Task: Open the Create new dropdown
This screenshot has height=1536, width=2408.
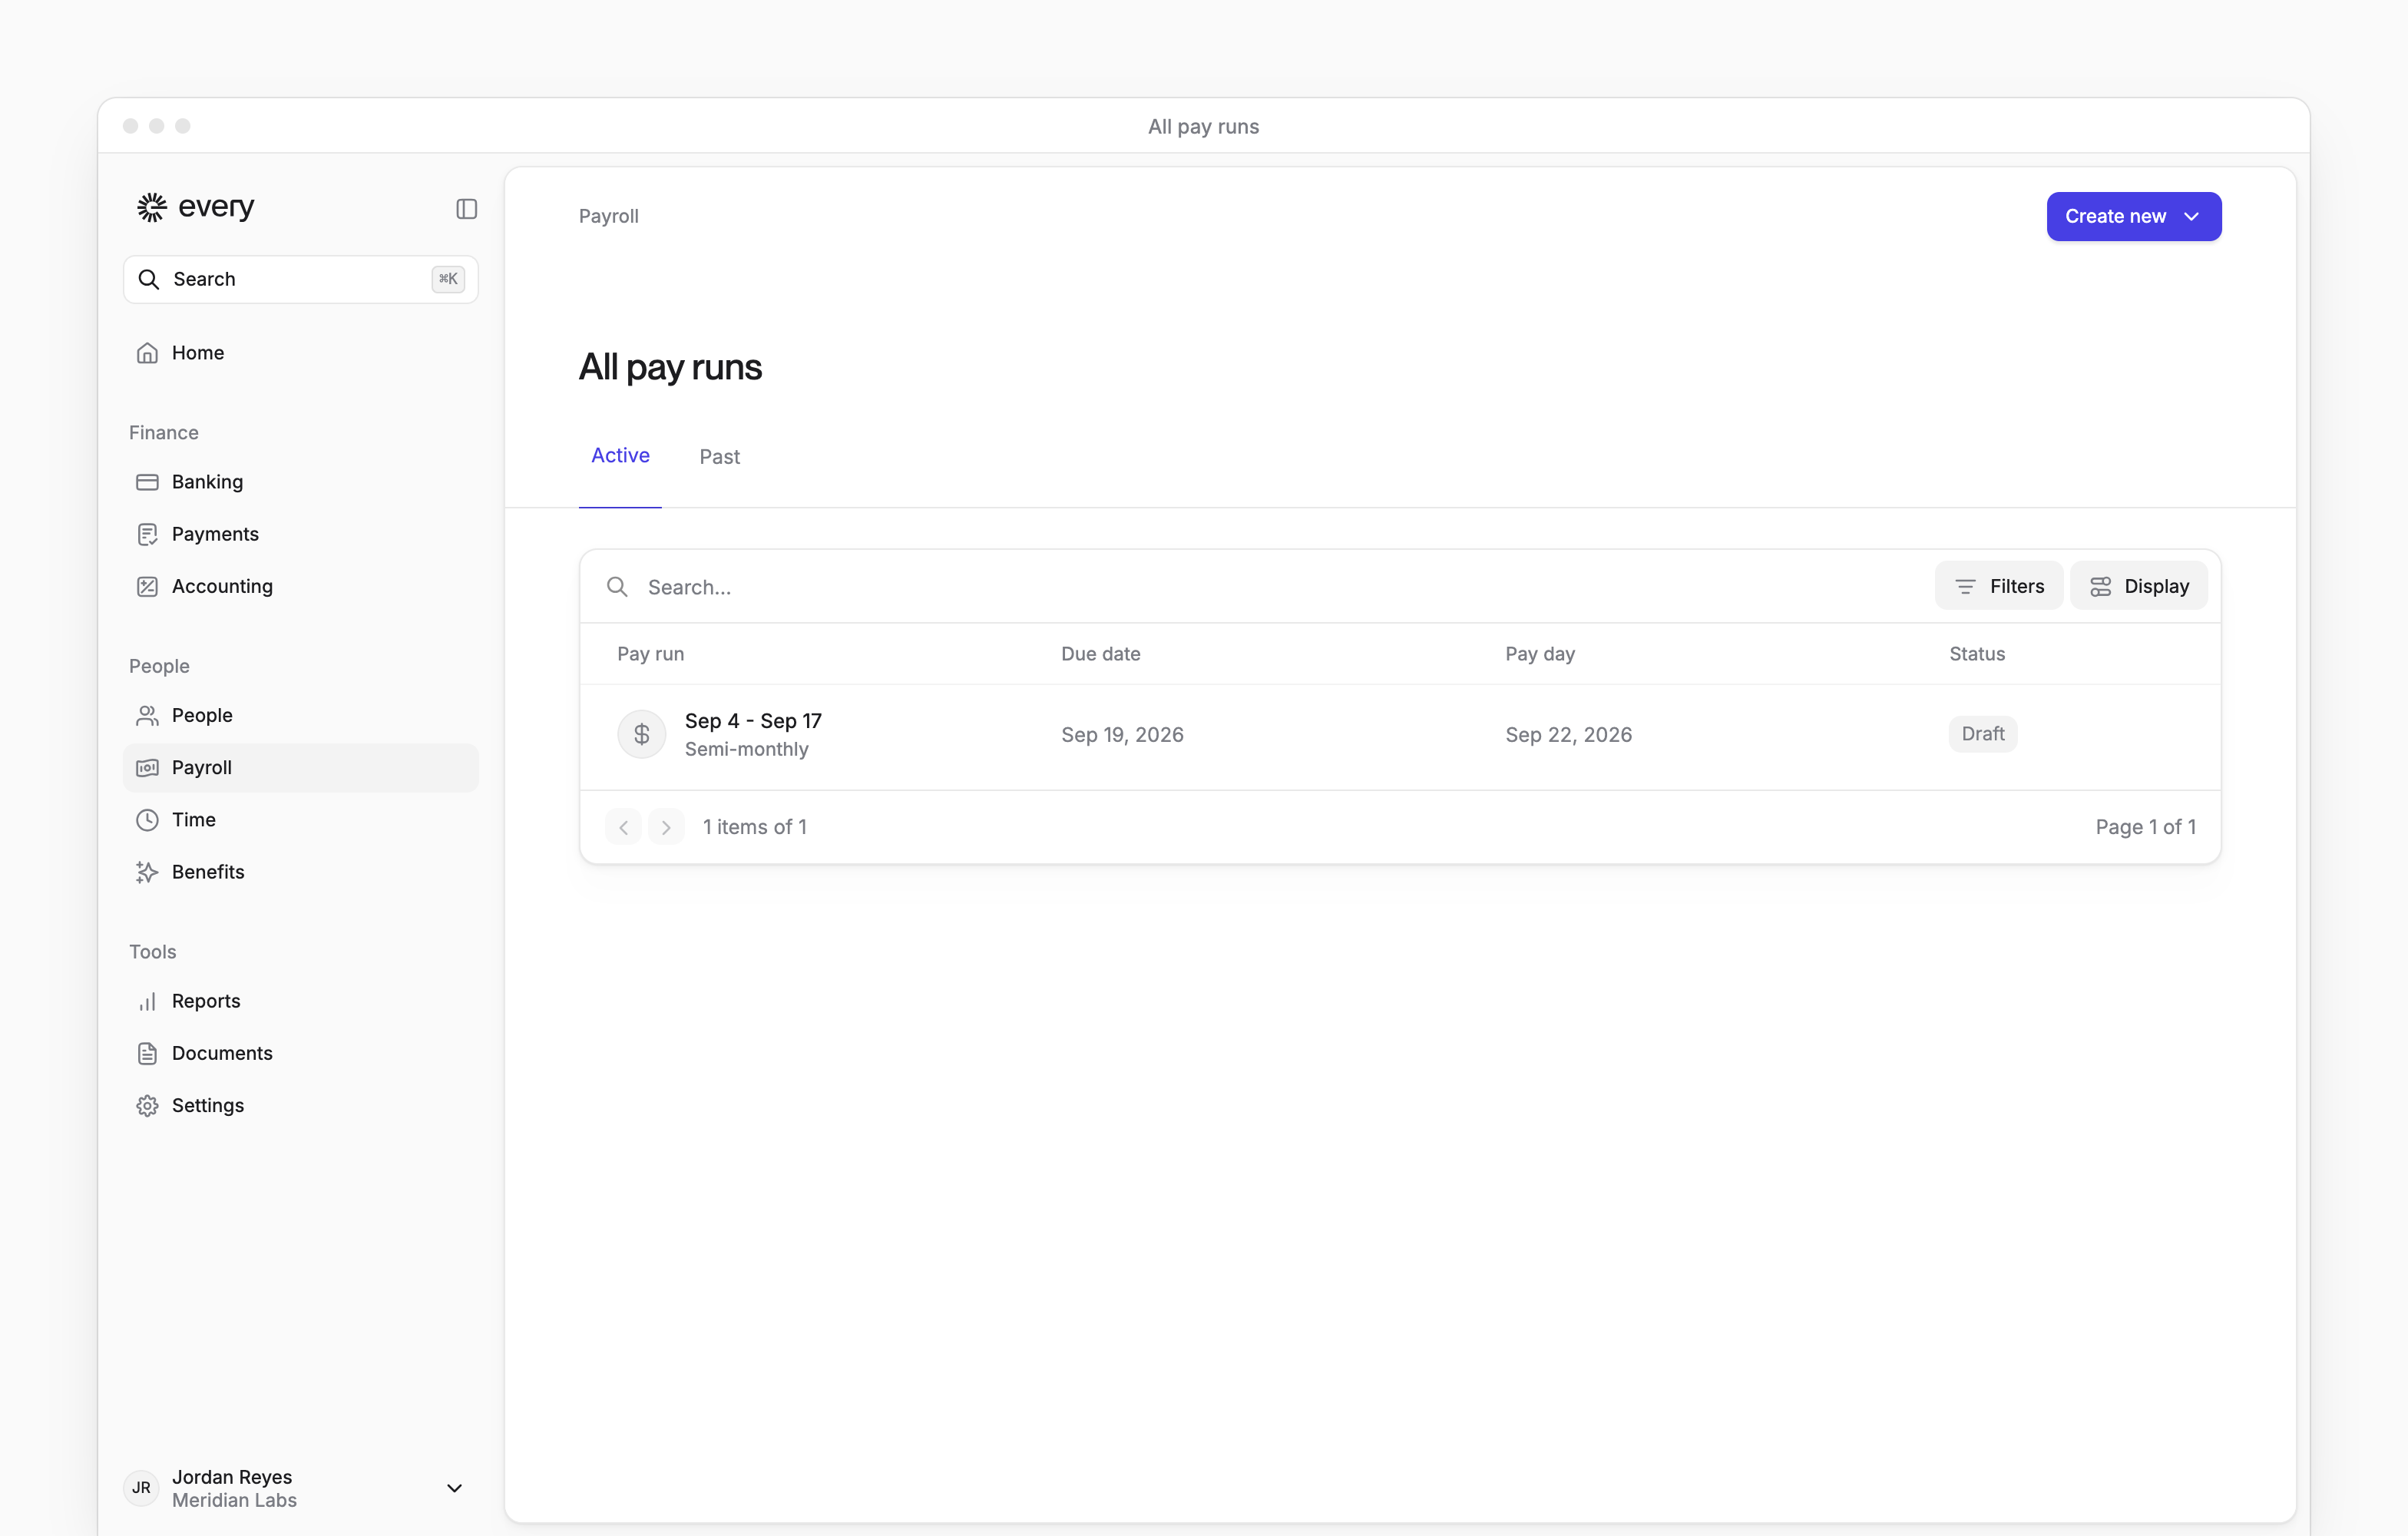Action: click(x=2134, y=216)
